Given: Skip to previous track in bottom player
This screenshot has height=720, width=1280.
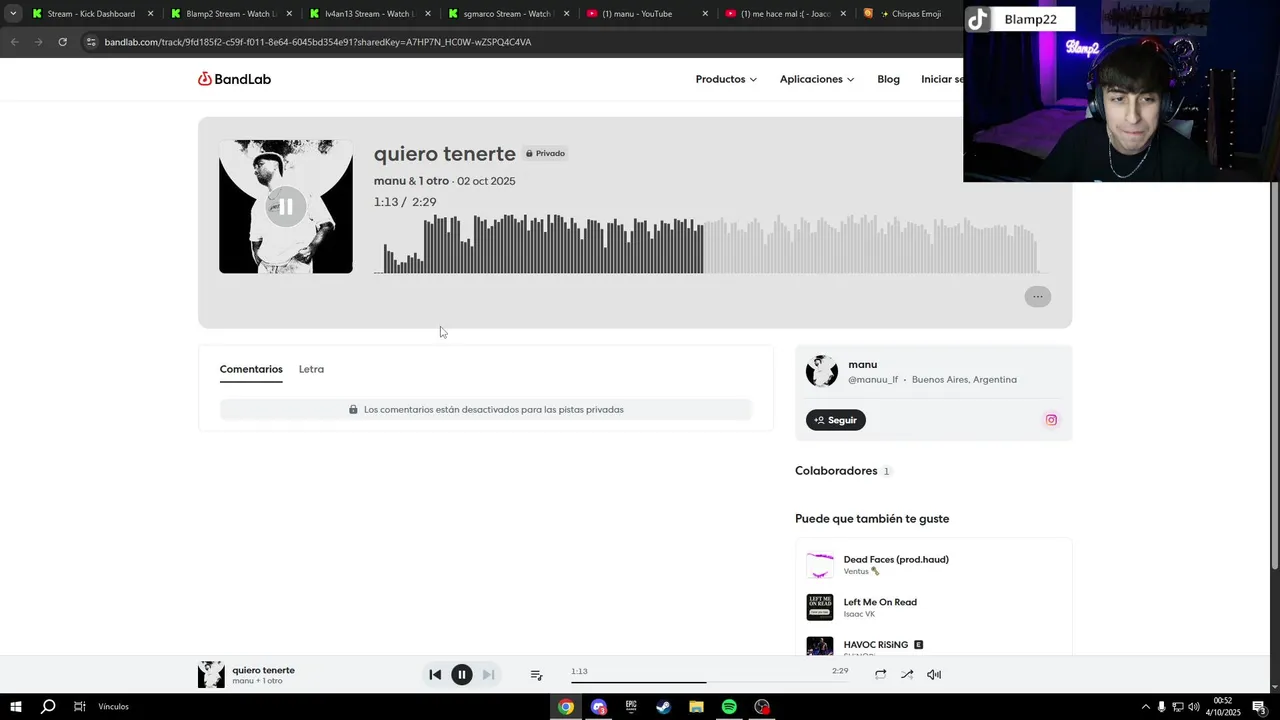Looking at the screenshot, I should click(435, 675).
